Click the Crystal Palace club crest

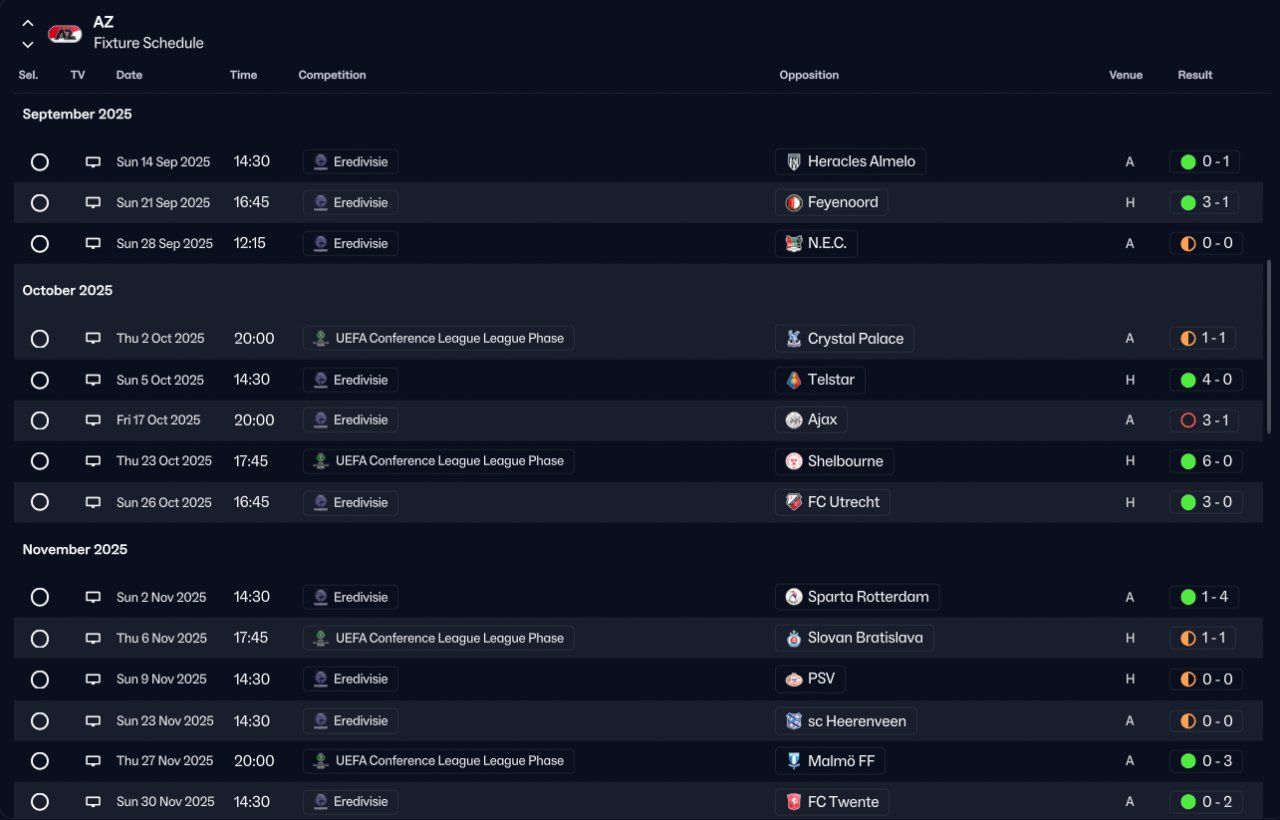click(x=794, y=339)
